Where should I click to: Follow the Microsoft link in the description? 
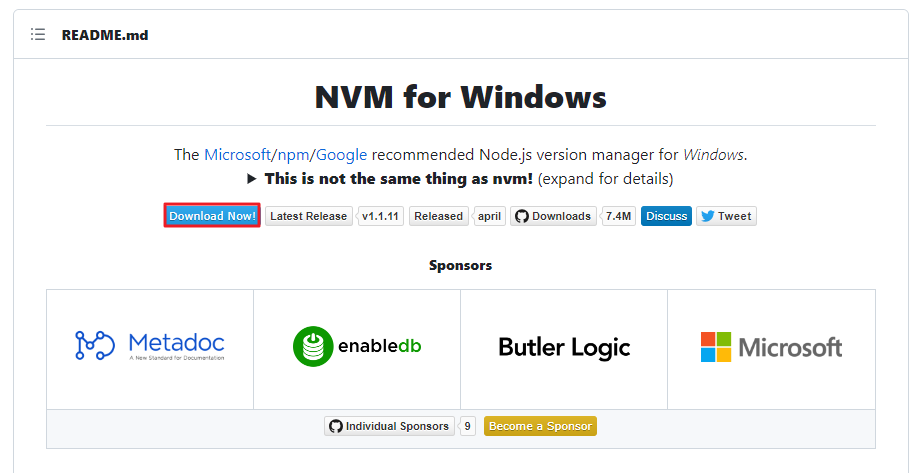[237, 155]
